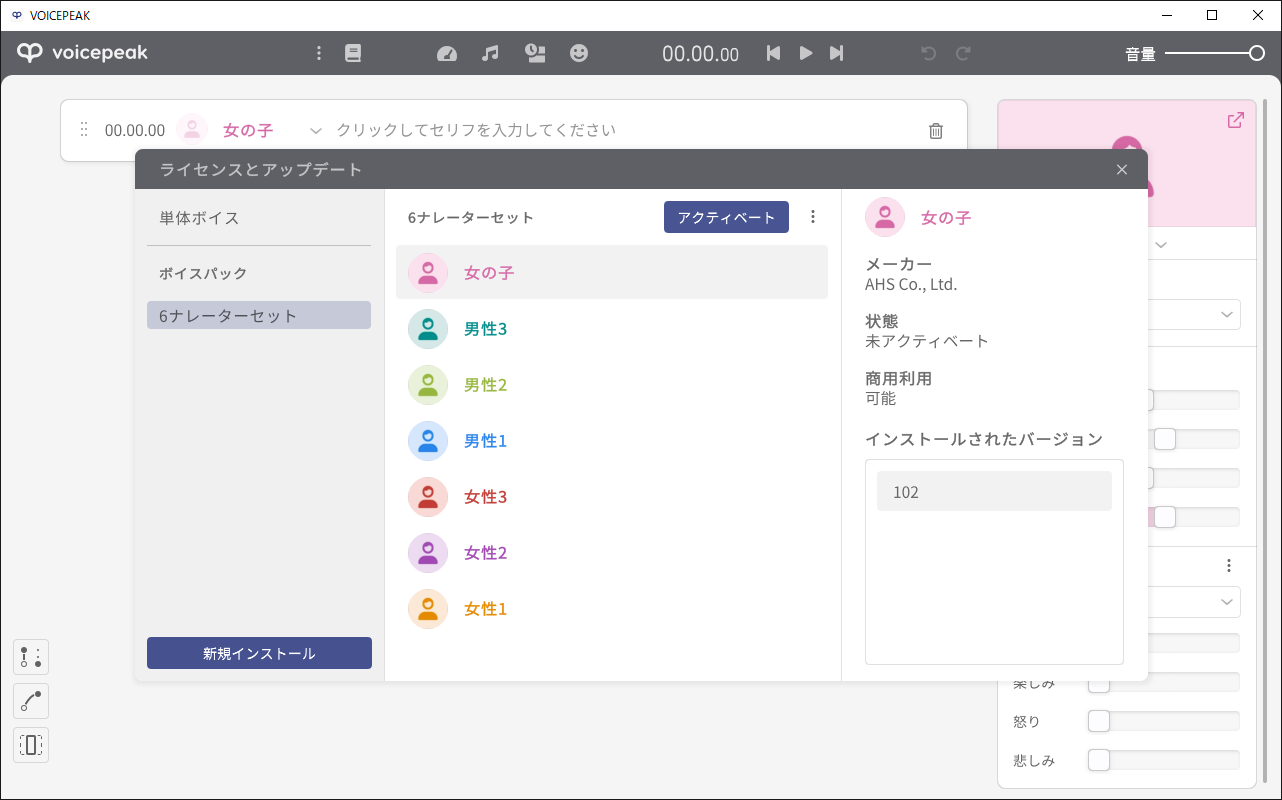
Task: Adjust the 怒り emotion slider
Action: tap(1164, 721)
